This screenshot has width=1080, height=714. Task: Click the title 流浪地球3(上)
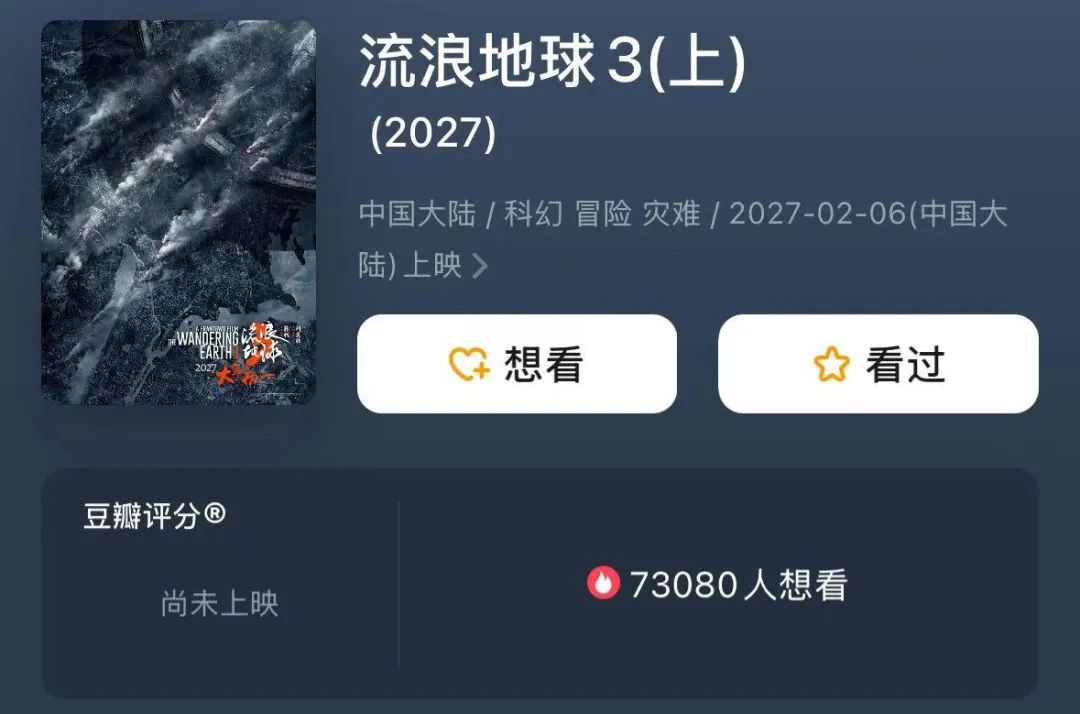coord(552,61)
